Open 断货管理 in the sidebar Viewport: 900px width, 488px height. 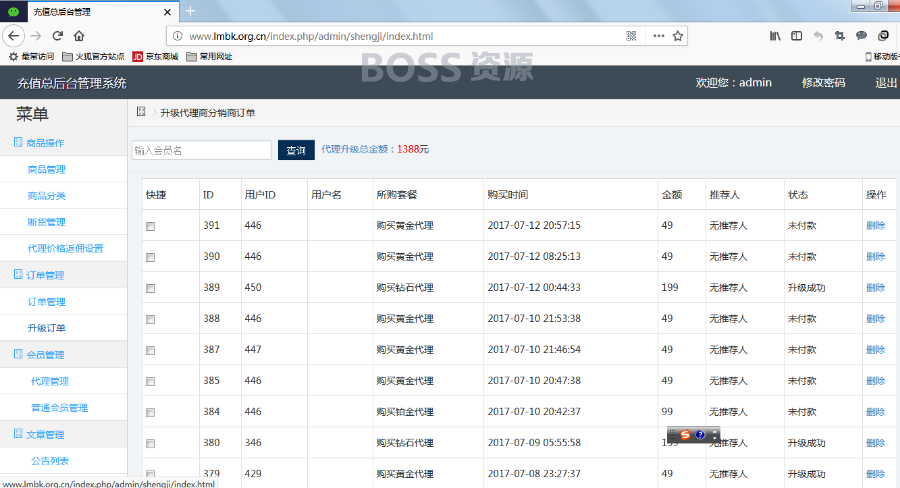pos(46,222)
